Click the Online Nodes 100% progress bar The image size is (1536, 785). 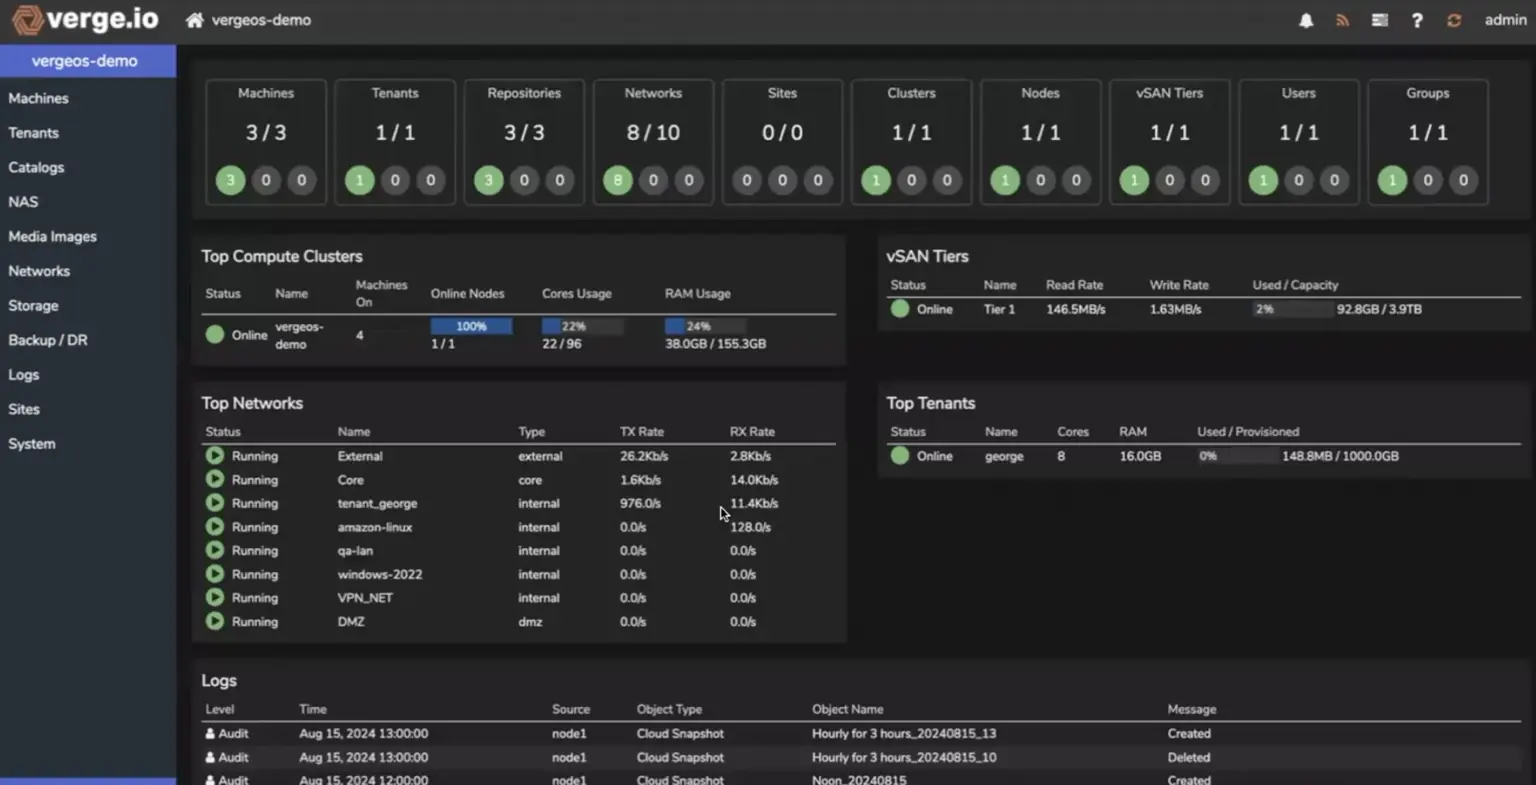[471, 326]
